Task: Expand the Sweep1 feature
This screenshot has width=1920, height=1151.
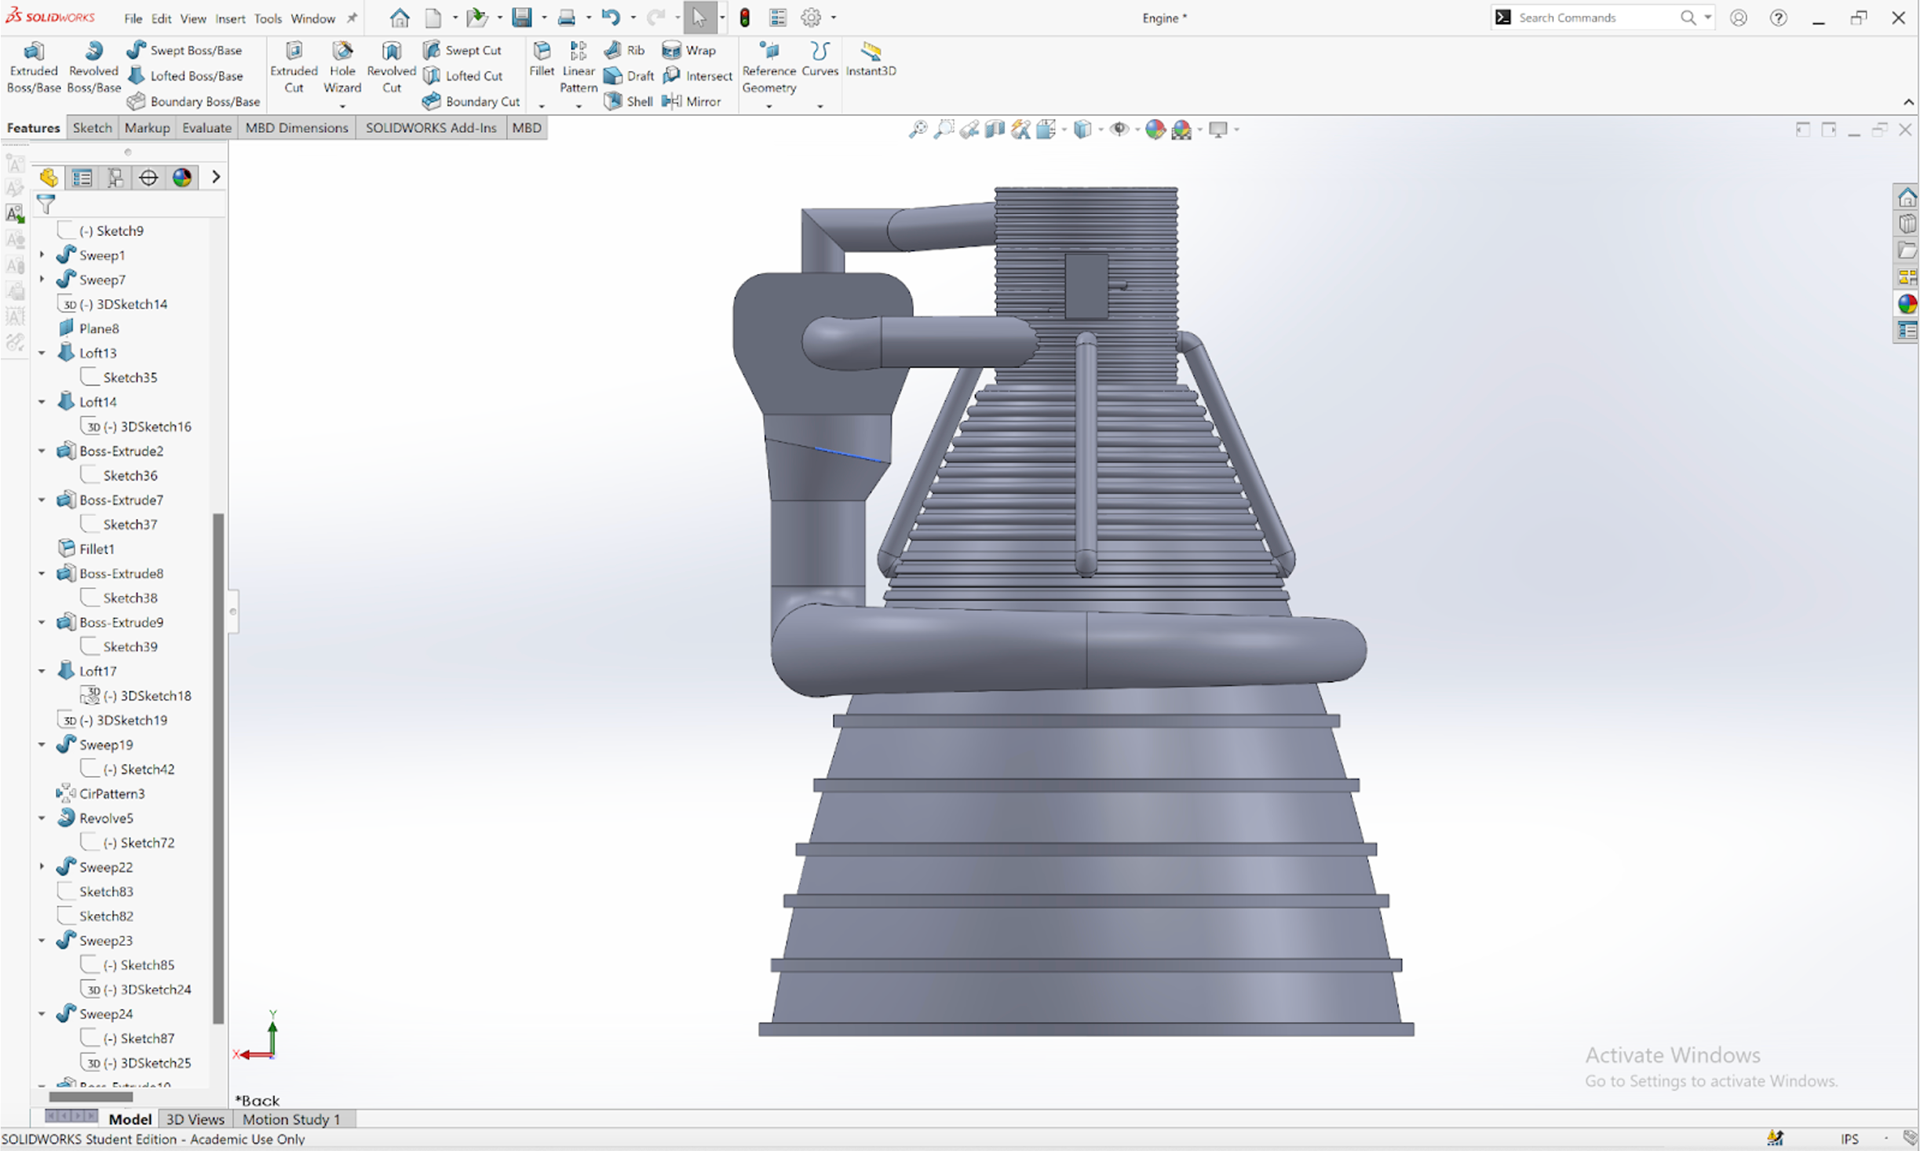Action: point(42,255)
